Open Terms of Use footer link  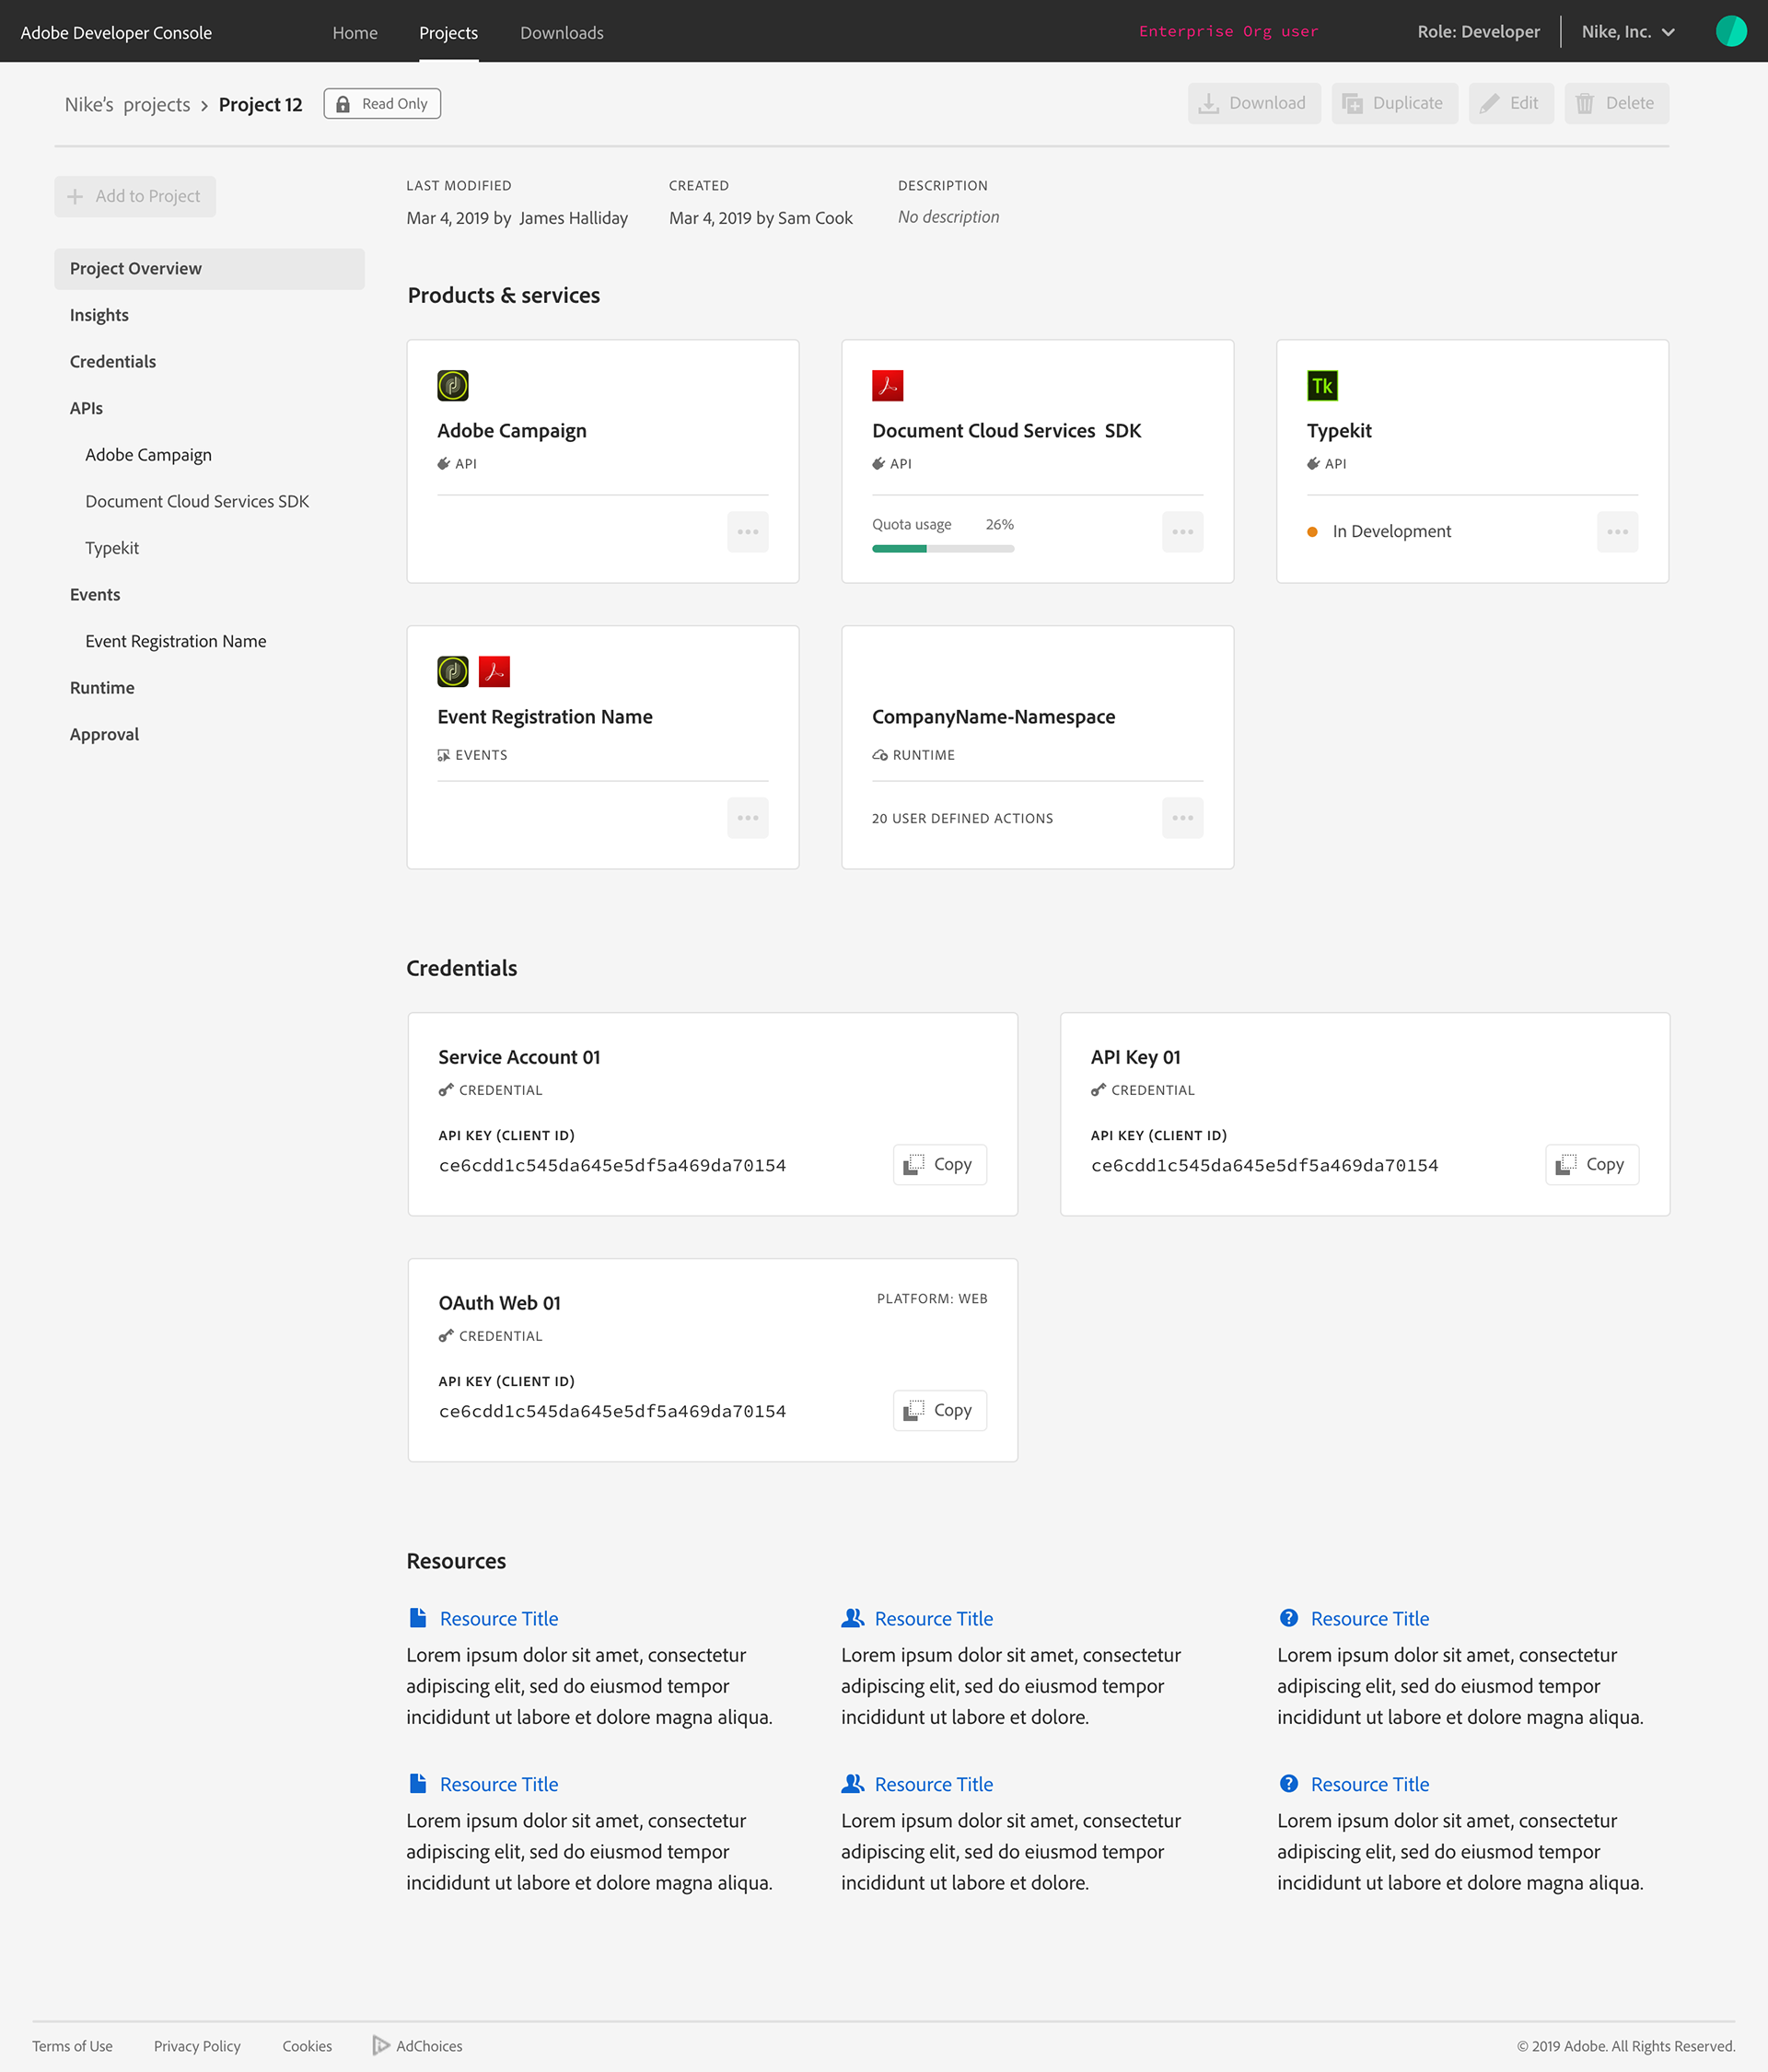tap(72, 2046)
